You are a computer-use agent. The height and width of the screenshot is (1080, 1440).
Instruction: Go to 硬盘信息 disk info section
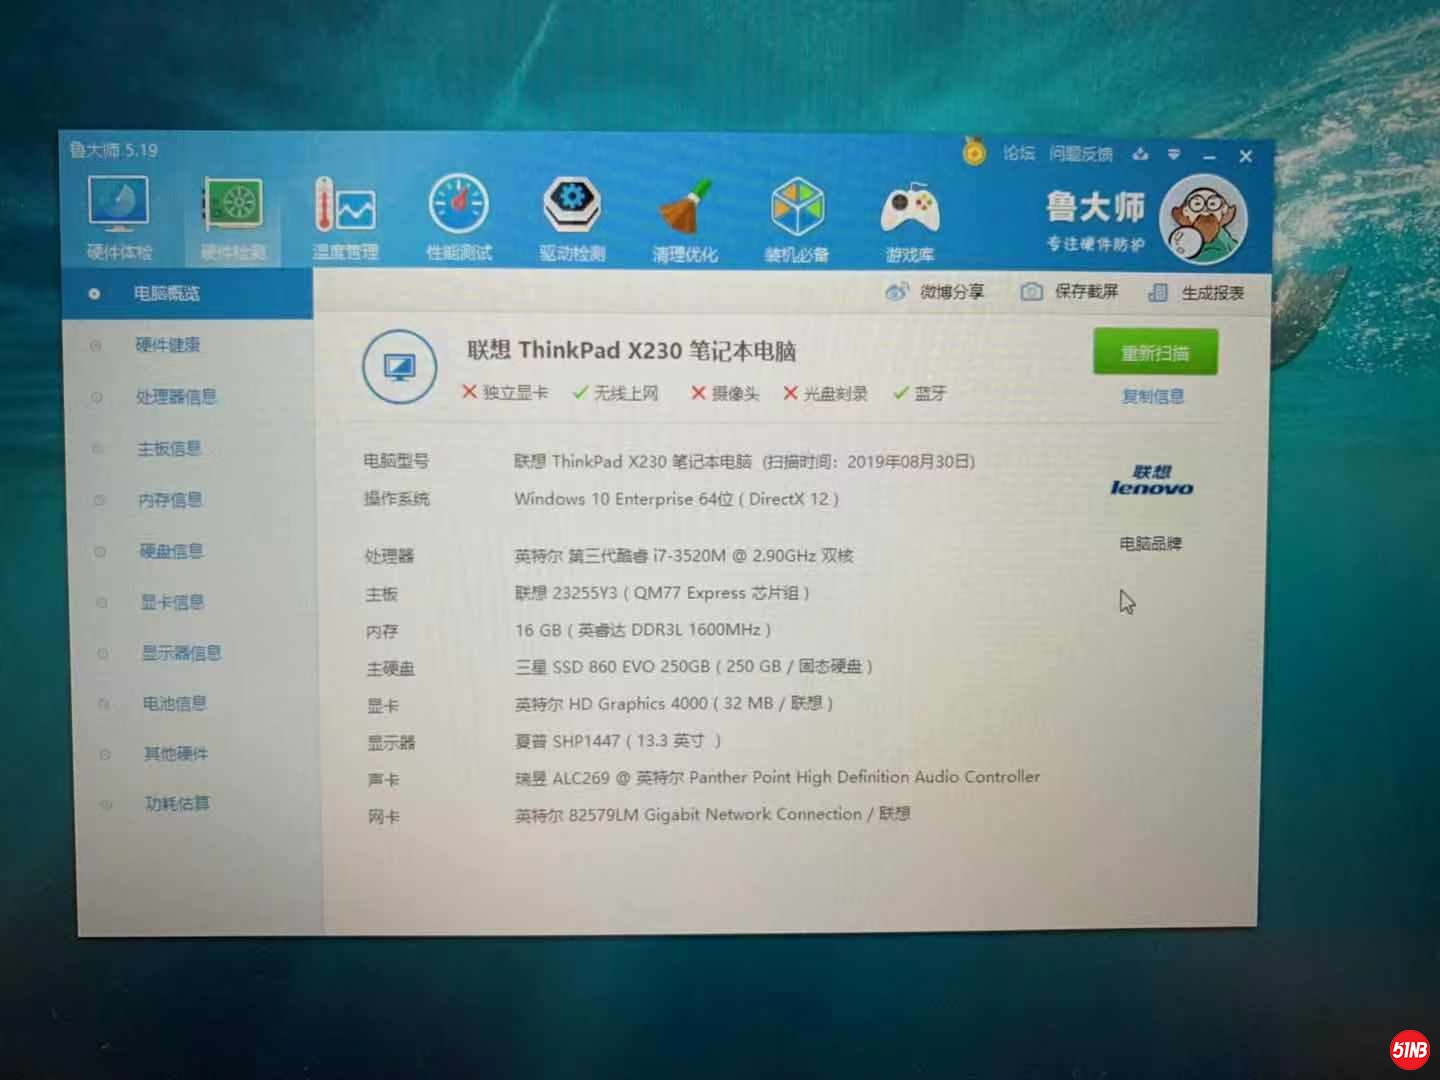171,551
